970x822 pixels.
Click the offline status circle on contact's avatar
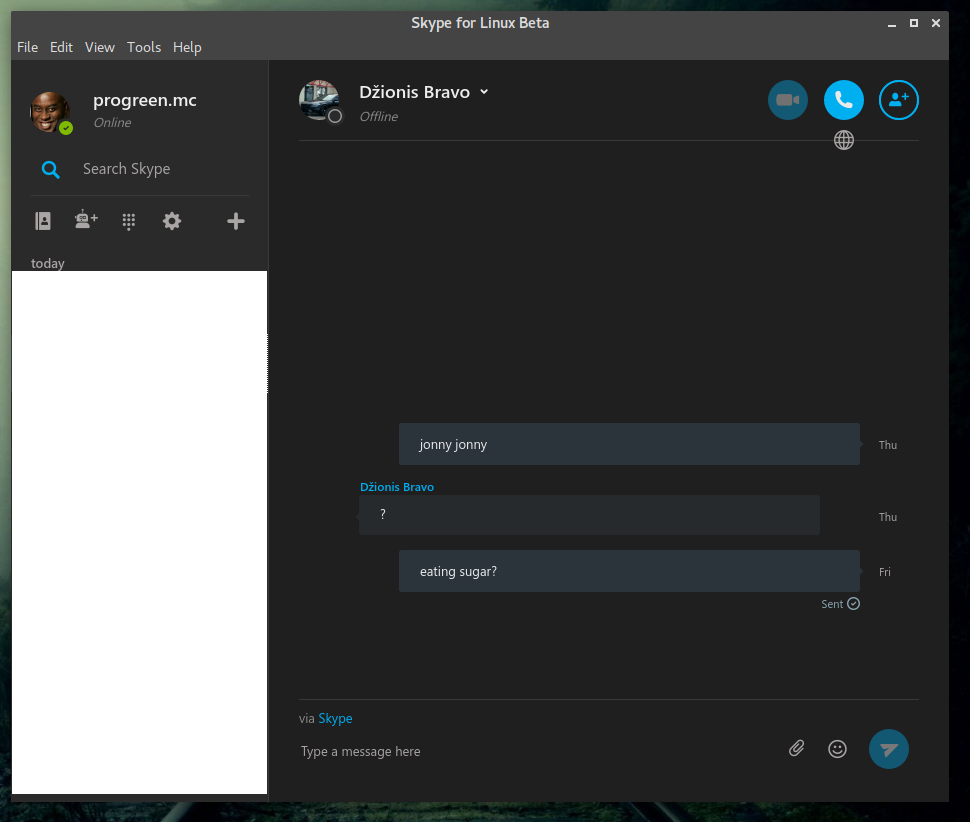(x=335, y=116)
